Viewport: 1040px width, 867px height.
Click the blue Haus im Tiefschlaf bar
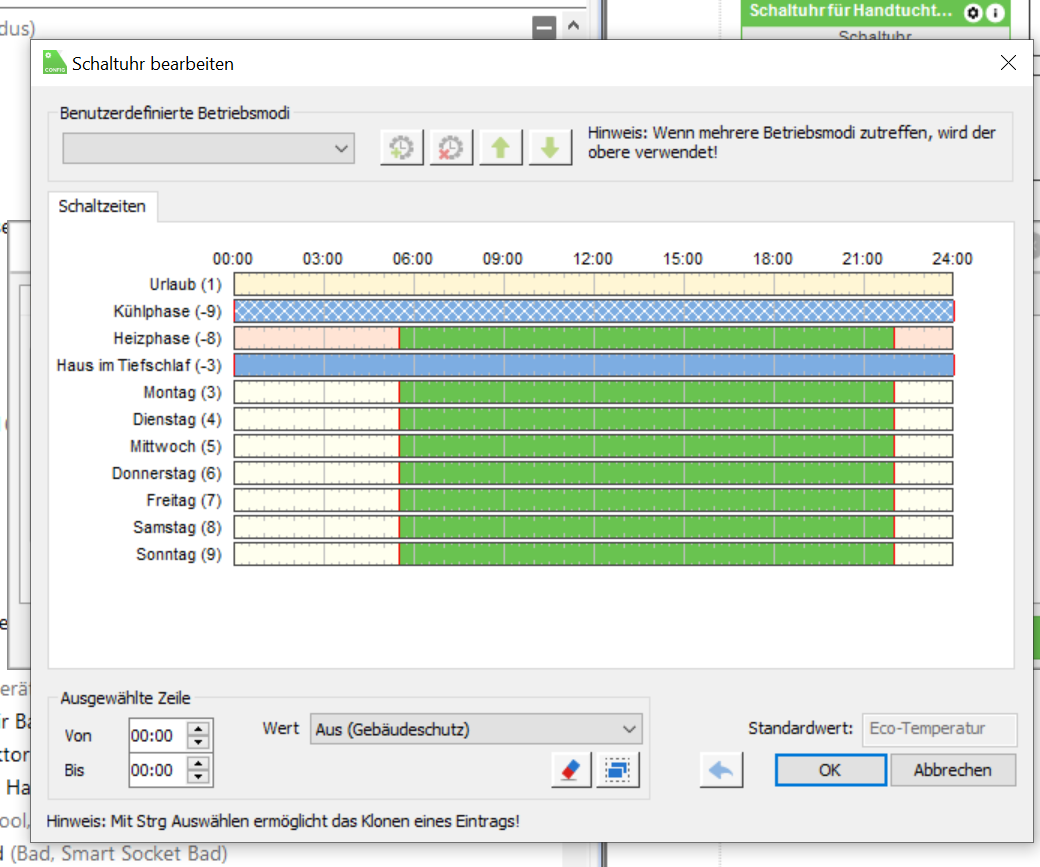[593, 365]
